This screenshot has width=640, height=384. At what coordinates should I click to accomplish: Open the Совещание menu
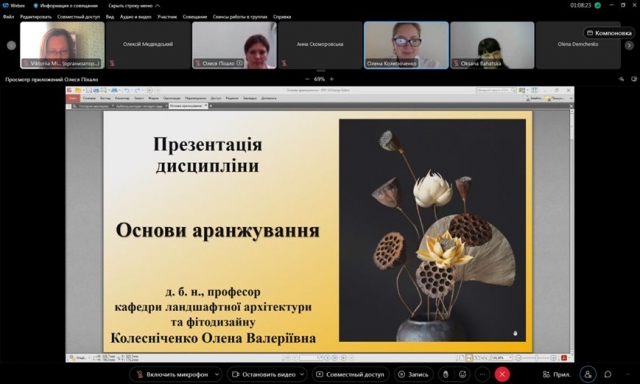point(195,17)
